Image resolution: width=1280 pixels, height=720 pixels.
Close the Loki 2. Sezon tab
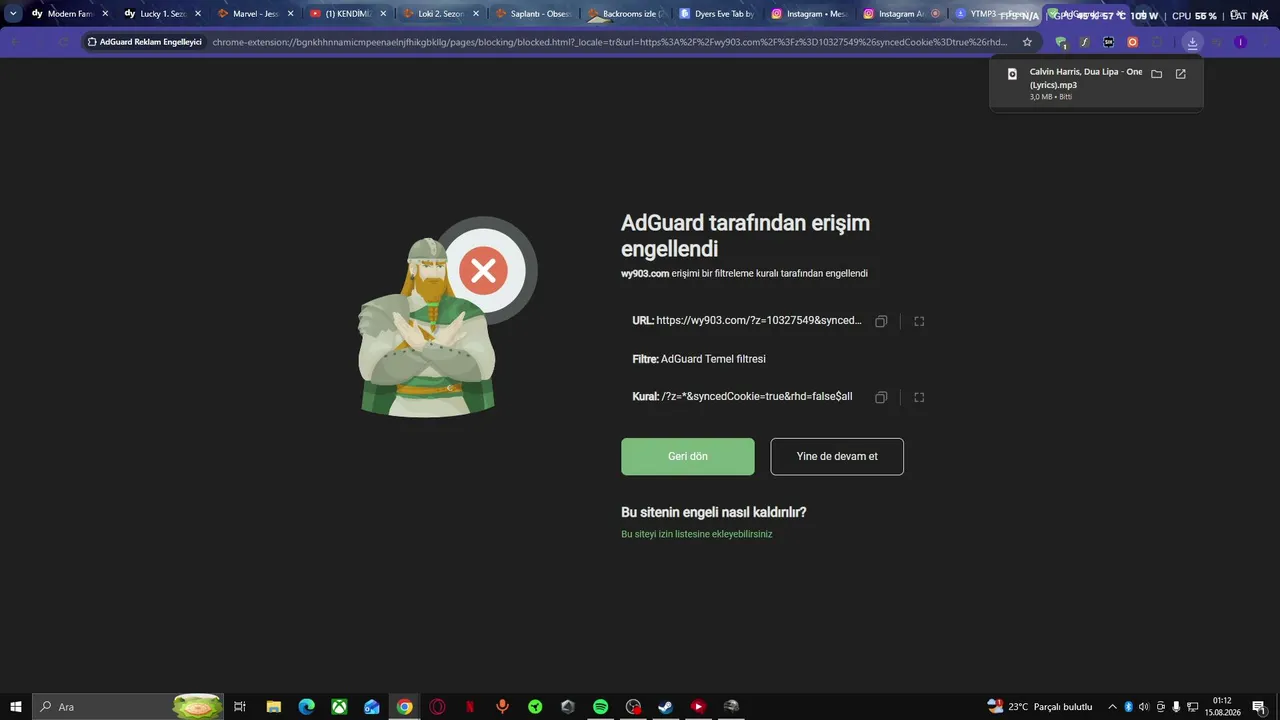pos(476,14)
